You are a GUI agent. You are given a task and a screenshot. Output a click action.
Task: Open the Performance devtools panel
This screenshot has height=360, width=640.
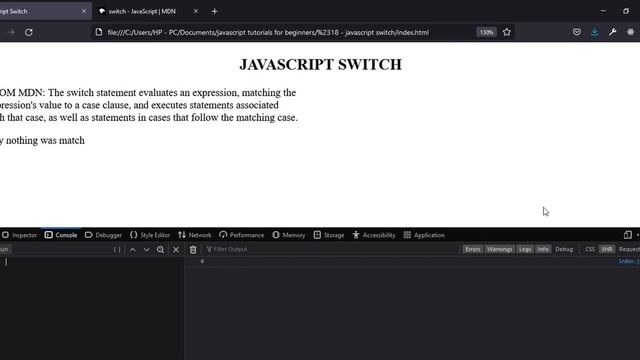coord(242,235)
